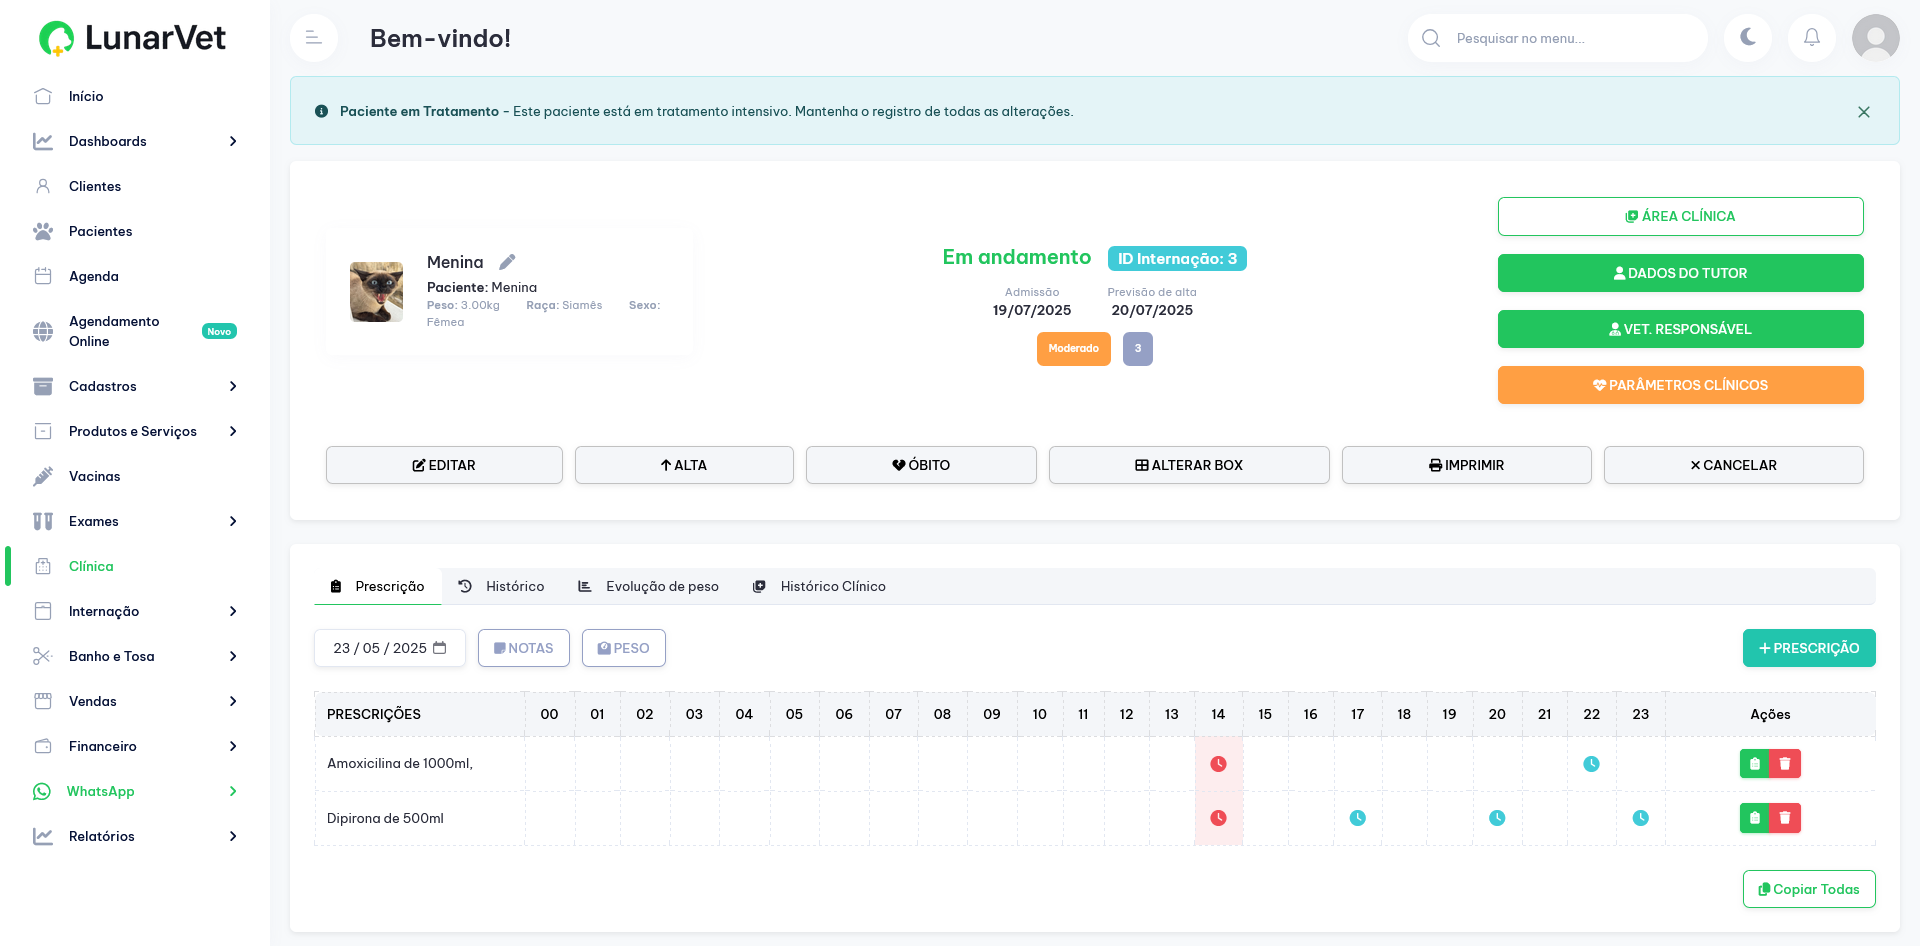The width and height of the screenshot is (1920, 946).
Task: Click the 'ID Internação: 3' badge
Action: pyautogui.click(x=1177, y=258)
